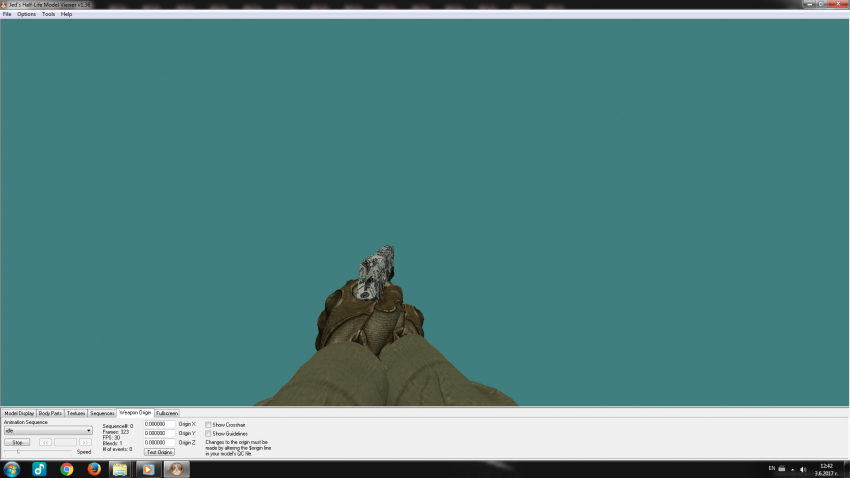The image size is (850, 478).
Task: Open the Tools menu
Action: click(x=48, y=14)
